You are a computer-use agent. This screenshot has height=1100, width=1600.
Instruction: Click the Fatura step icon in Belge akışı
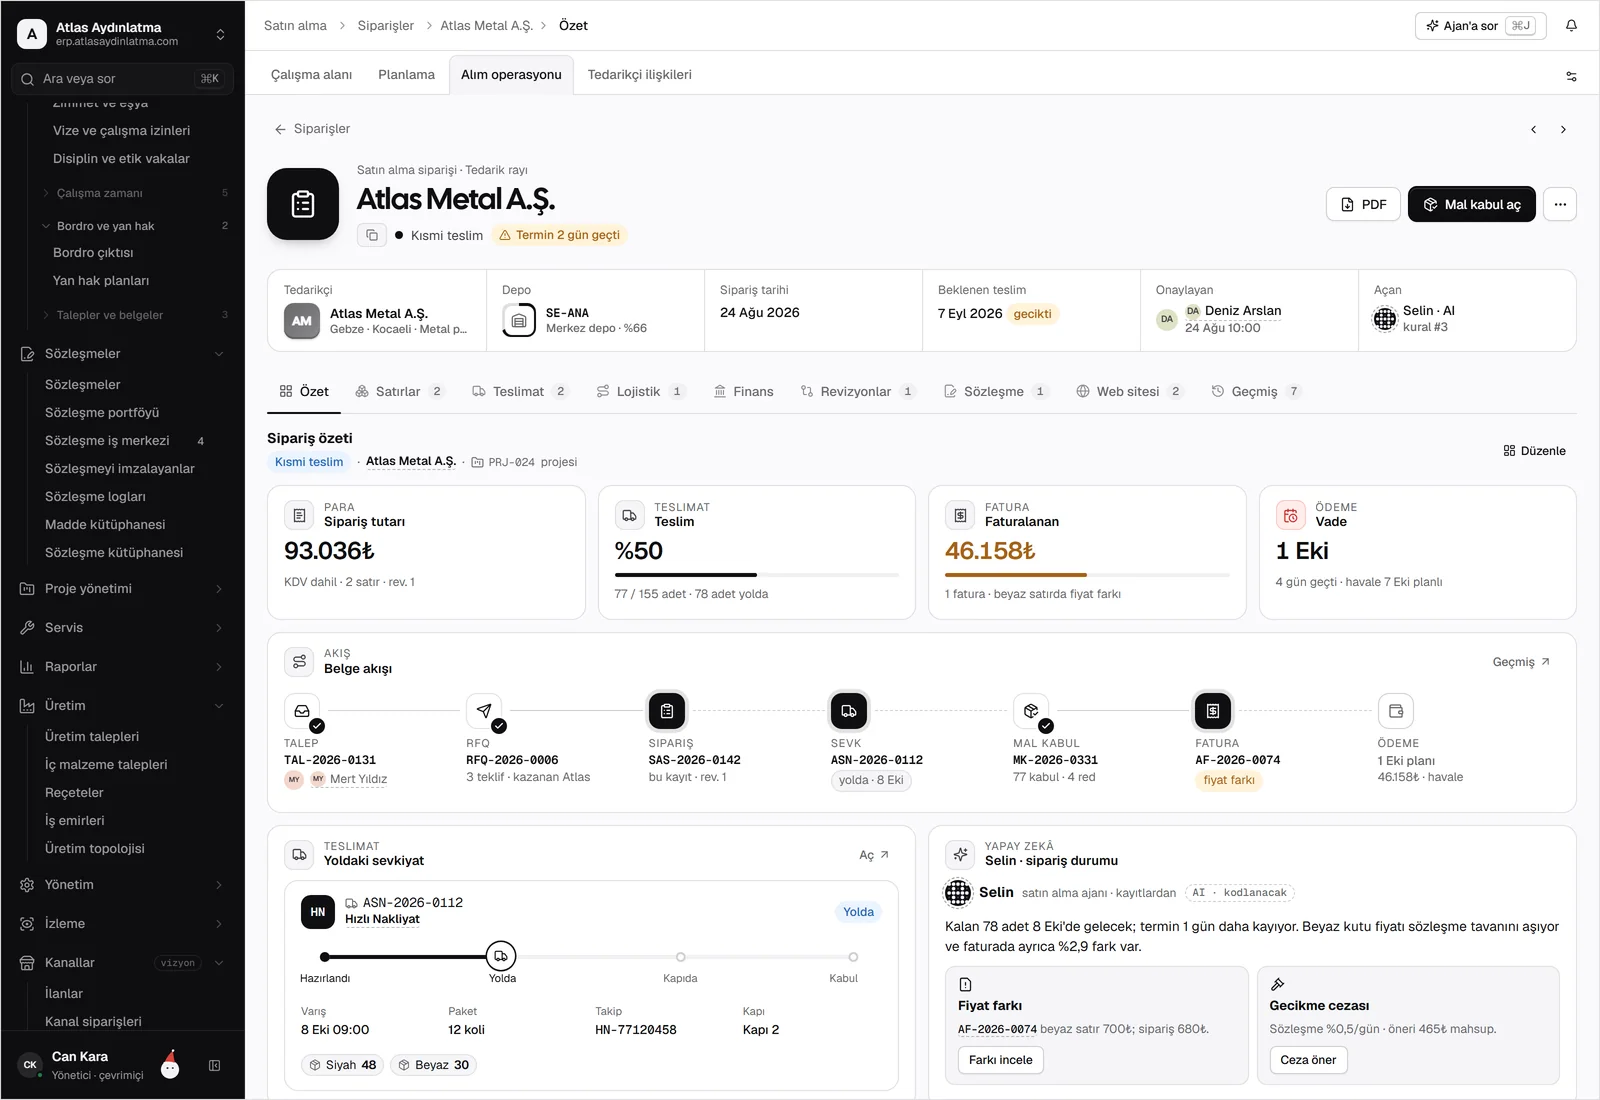click(1213, 711)
